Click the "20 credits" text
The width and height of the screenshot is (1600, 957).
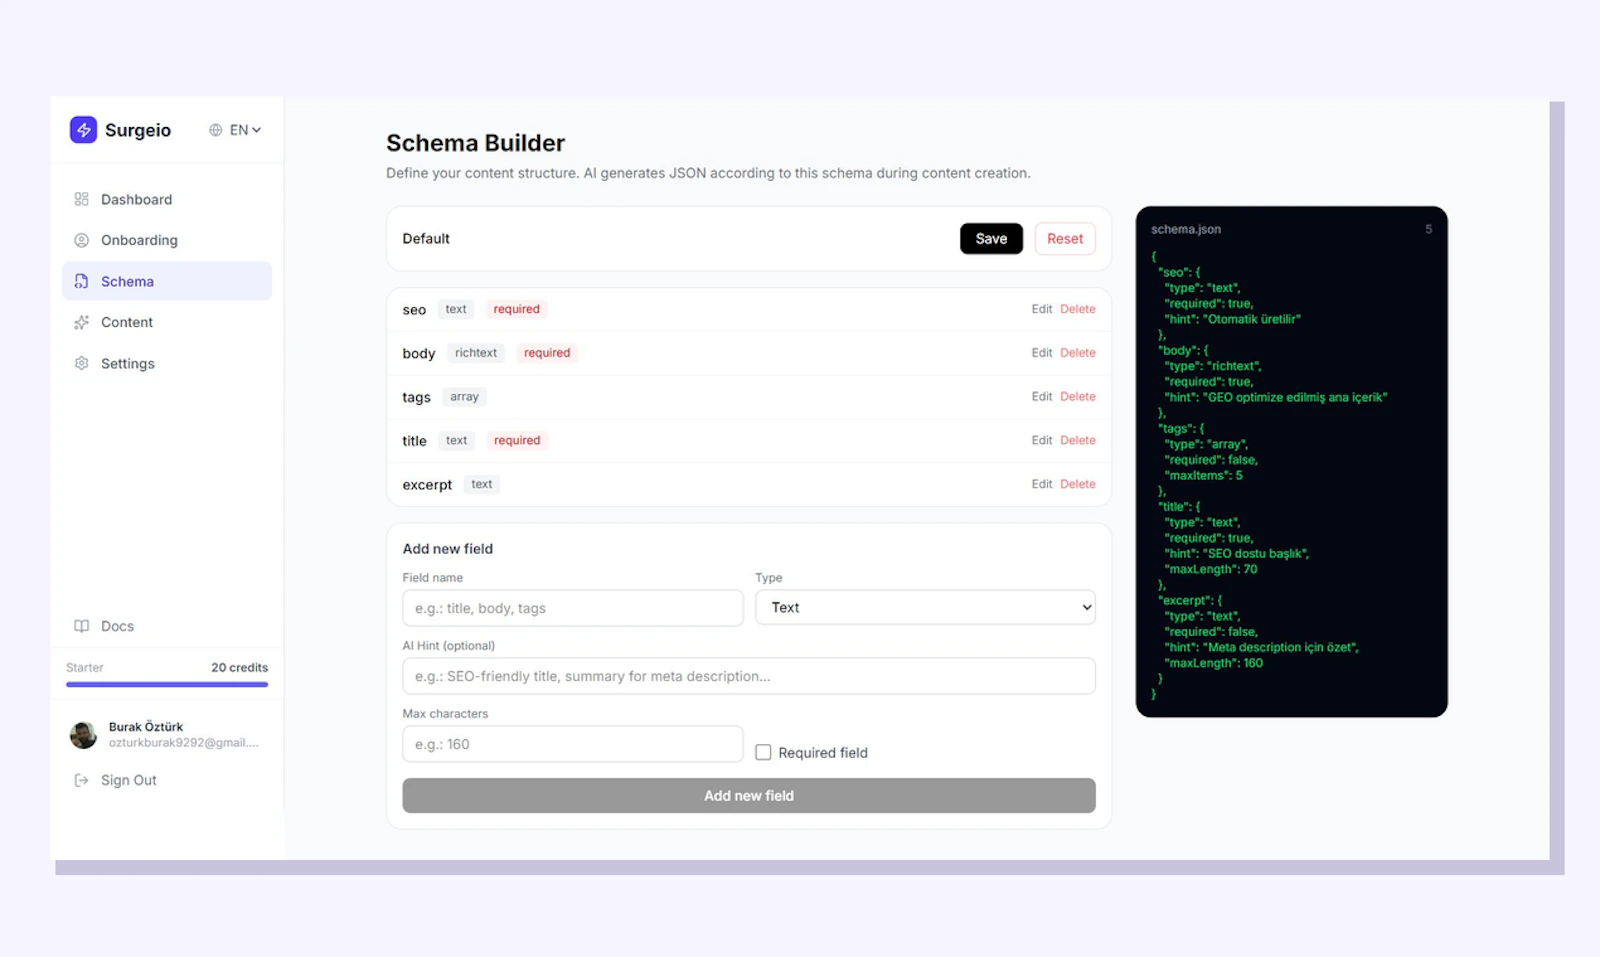(x=239, y=667)
